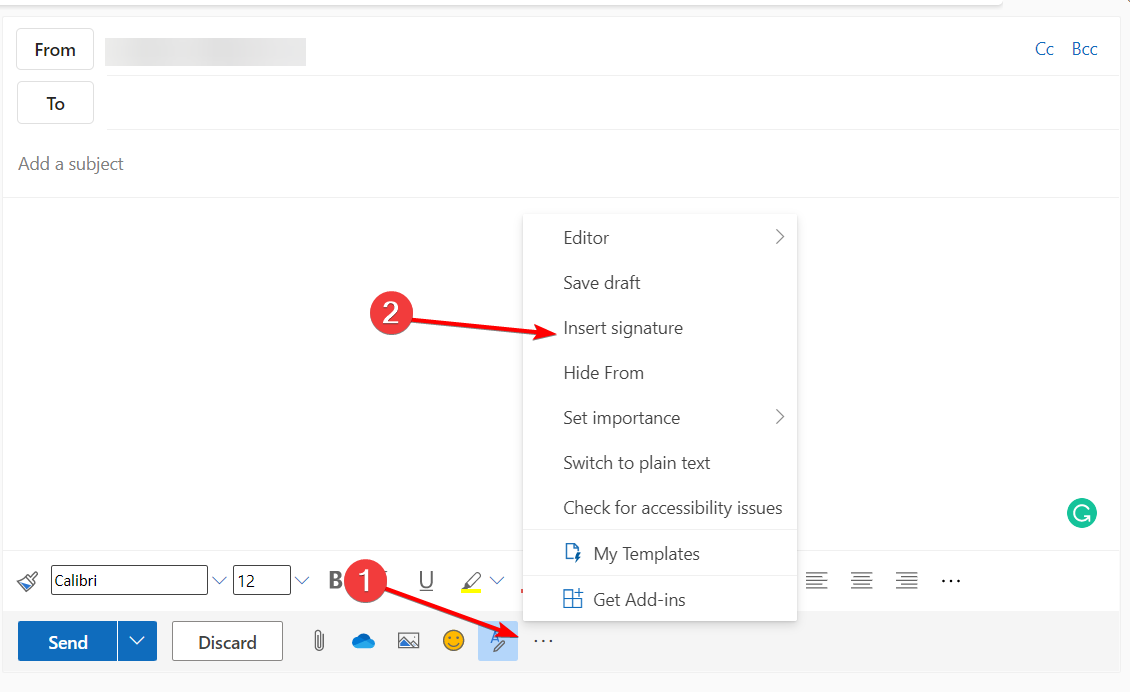The image size is (1130, 692).
Task: Choose Insert signature
Action: (659, 328)
